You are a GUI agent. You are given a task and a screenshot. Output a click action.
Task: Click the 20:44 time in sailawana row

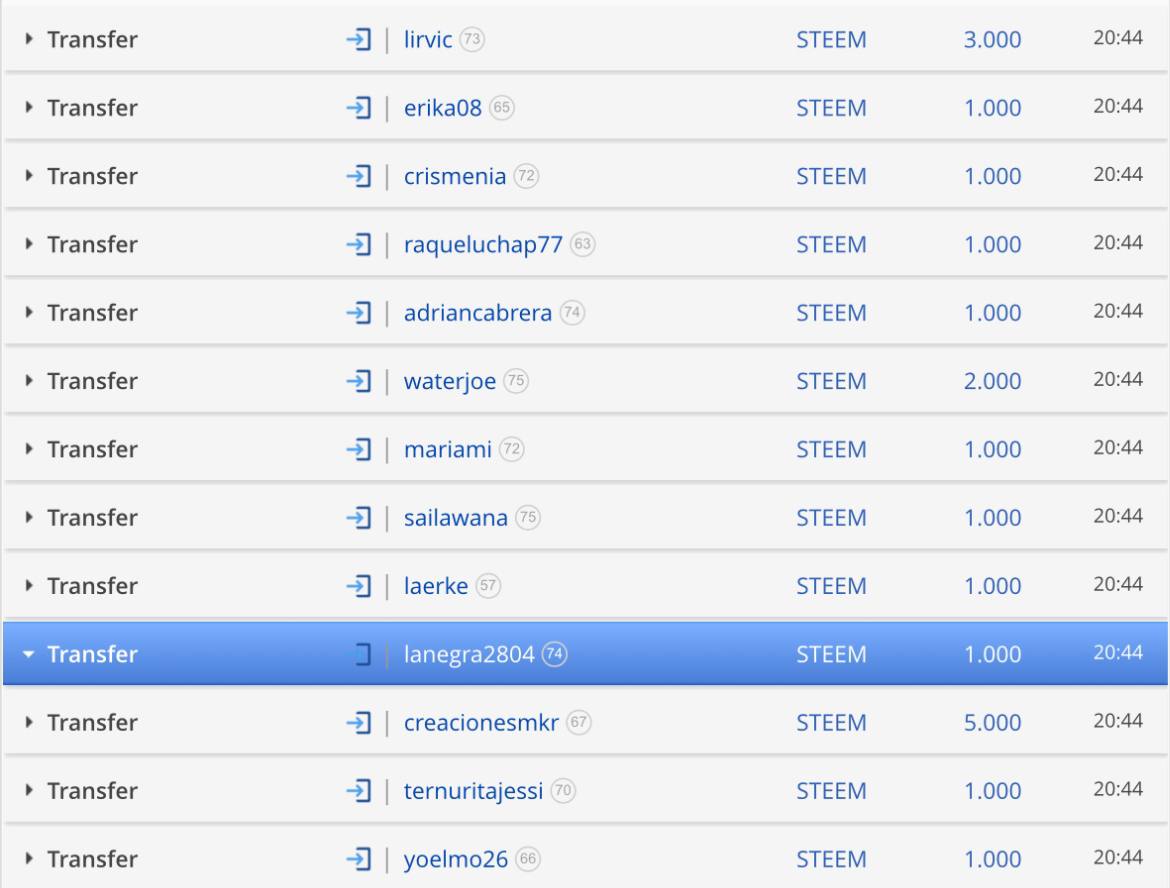[1118, 516]
